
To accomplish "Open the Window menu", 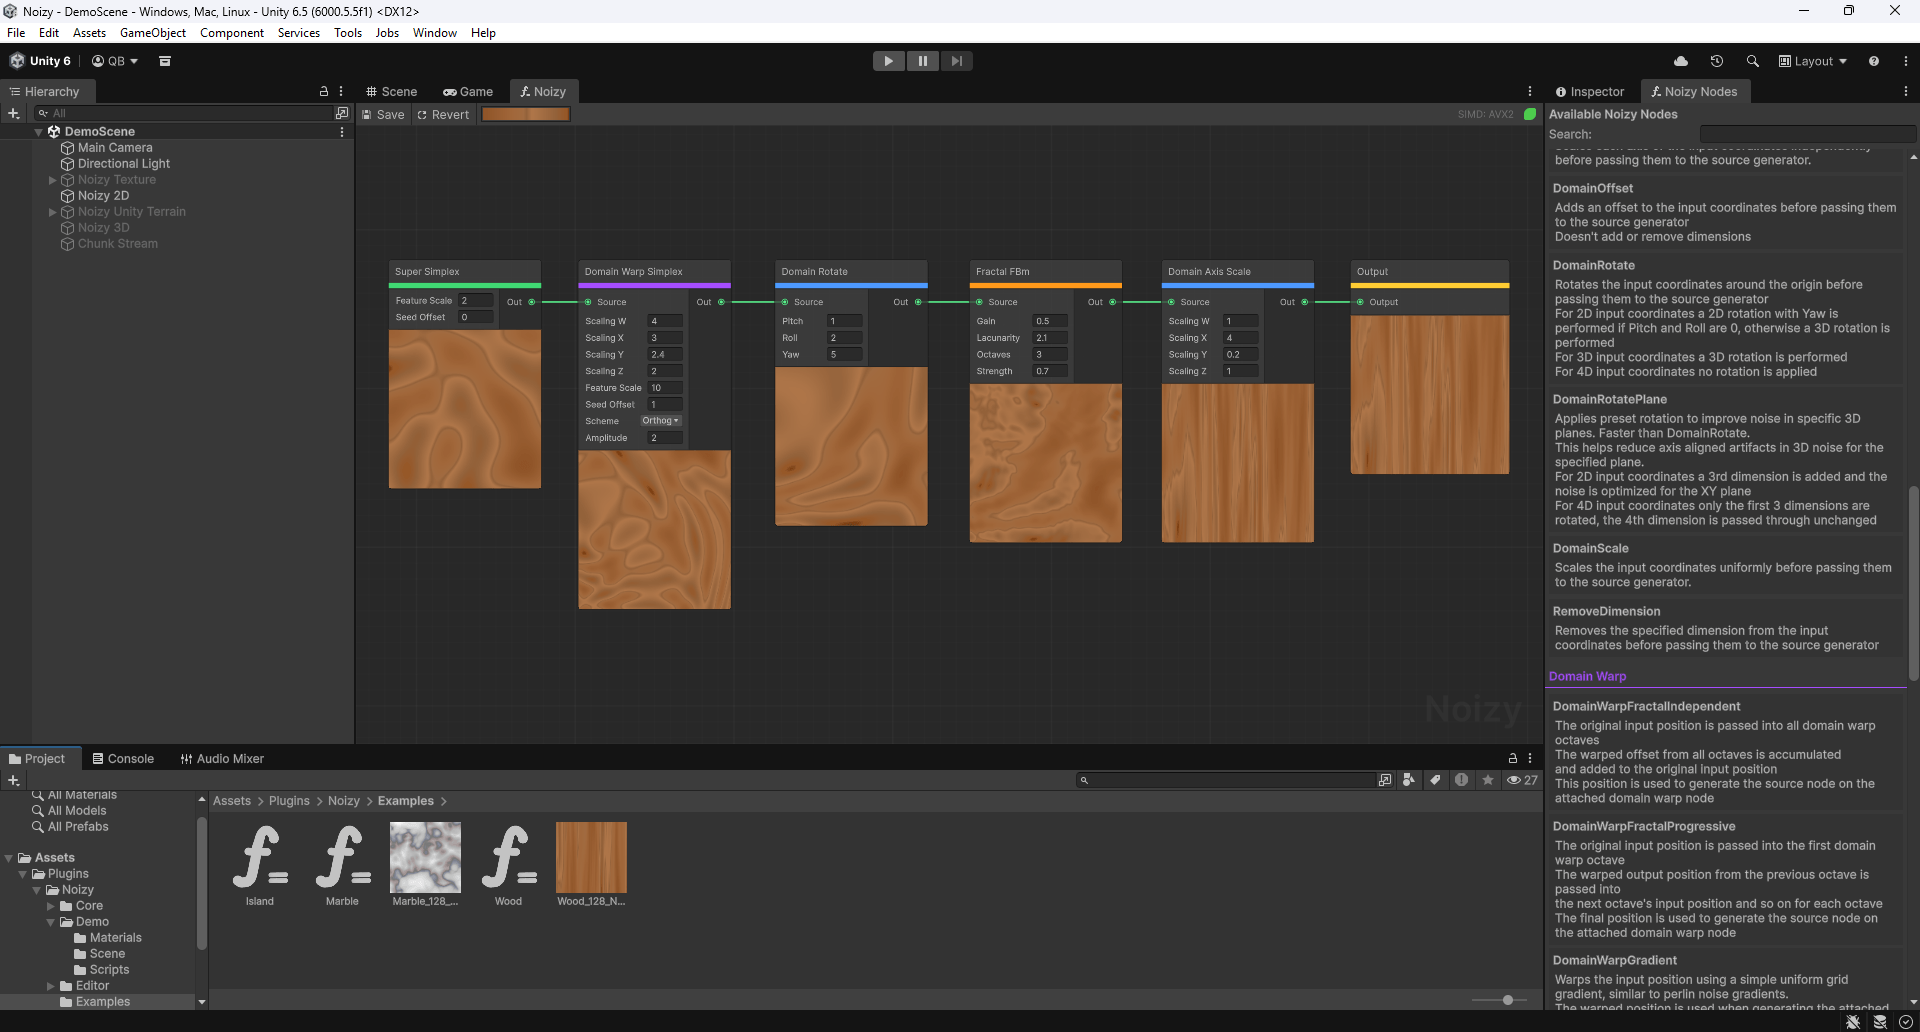I will click(435, 33).
